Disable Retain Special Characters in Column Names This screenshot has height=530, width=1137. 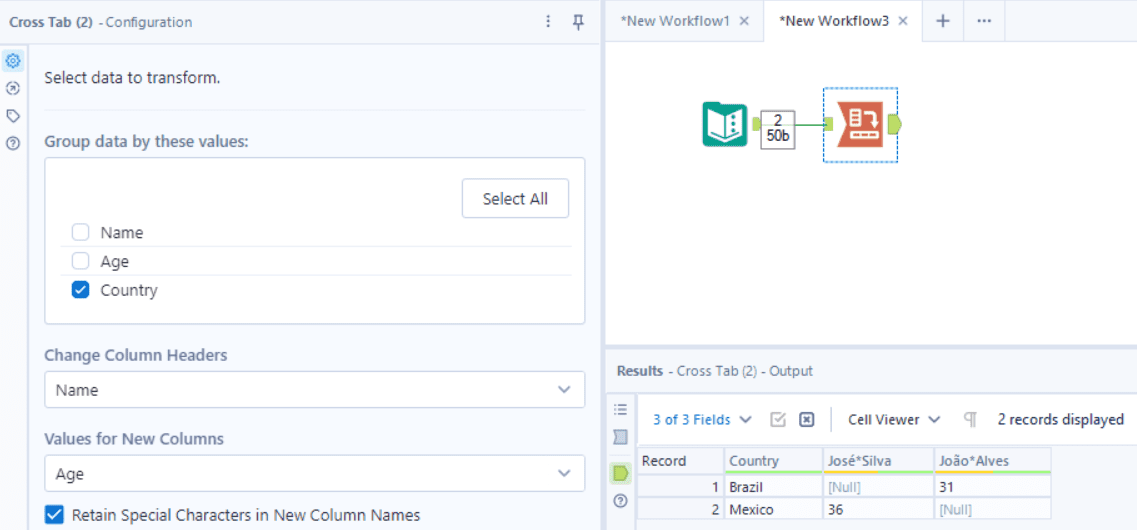tap(54, 515)
